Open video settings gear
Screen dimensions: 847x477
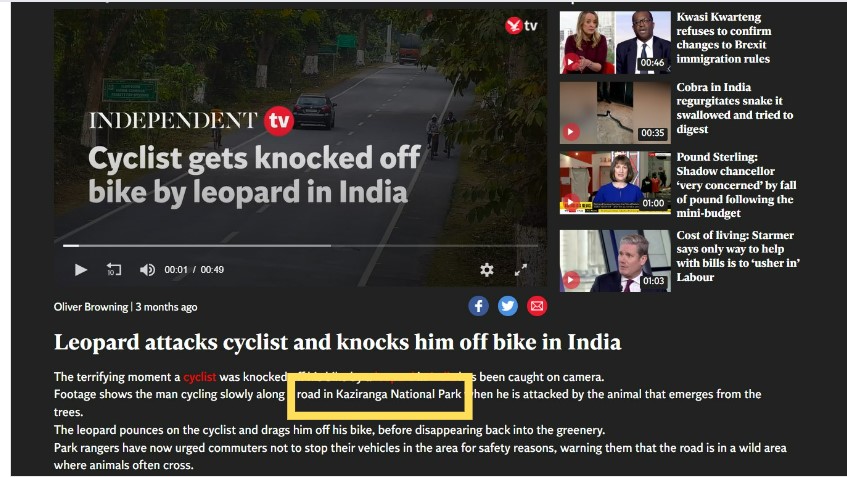[x=487, y=270]
